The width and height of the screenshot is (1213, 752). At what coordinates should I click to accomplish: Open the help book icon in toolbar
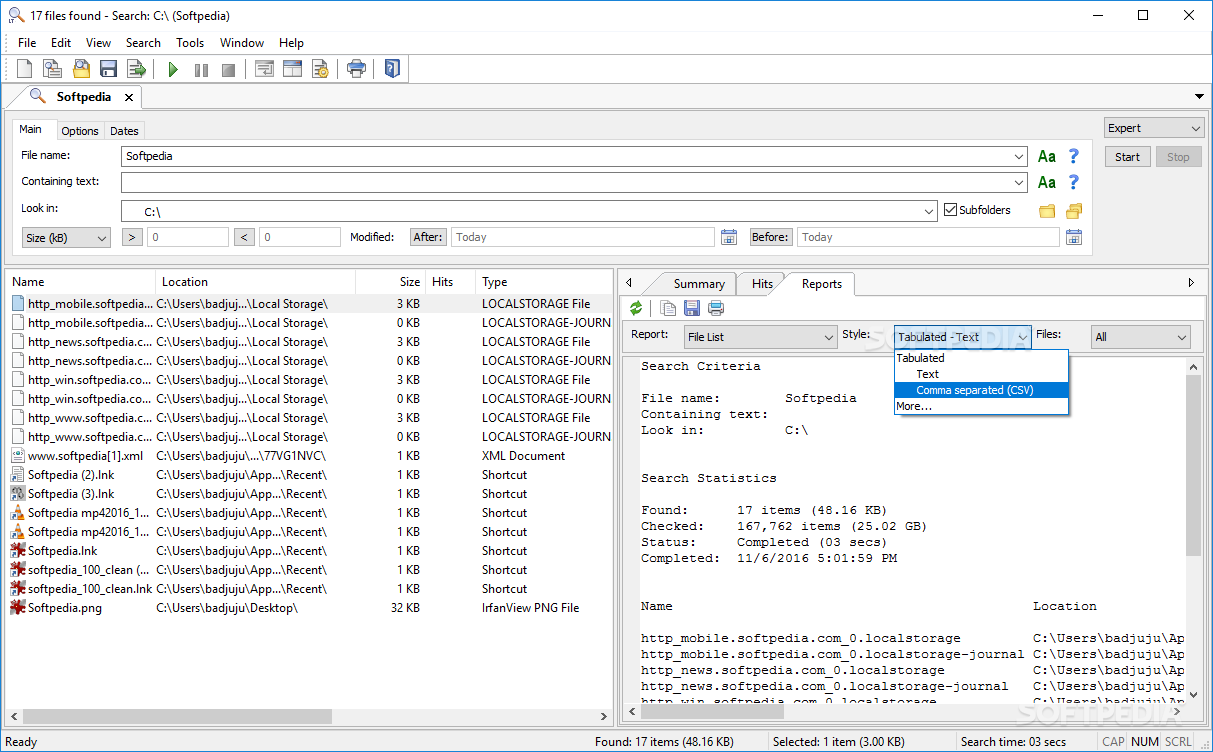click(392, 69)
